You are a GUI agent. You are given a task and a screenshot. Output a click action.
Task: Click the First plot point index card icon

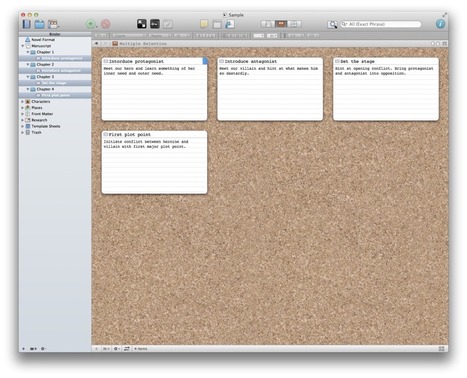pyautogui.click(x=106, y=134)
